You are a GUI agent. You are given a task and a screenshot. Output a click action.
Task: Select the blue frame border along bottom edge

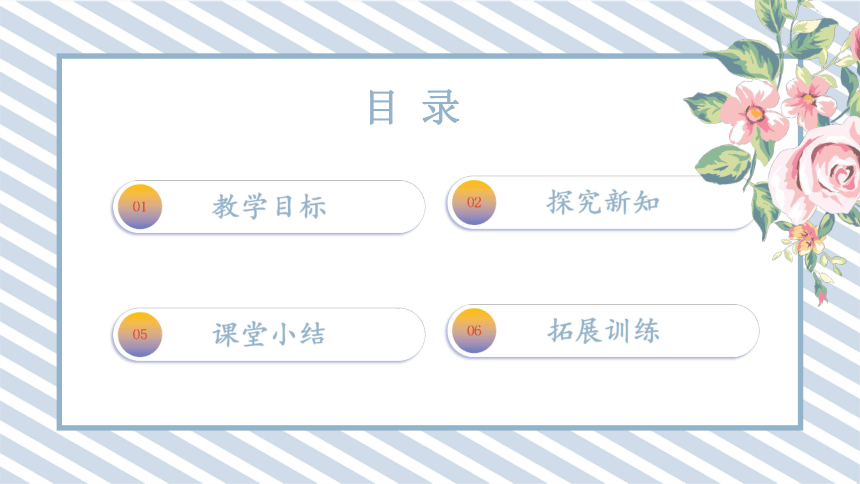point(430,426)
